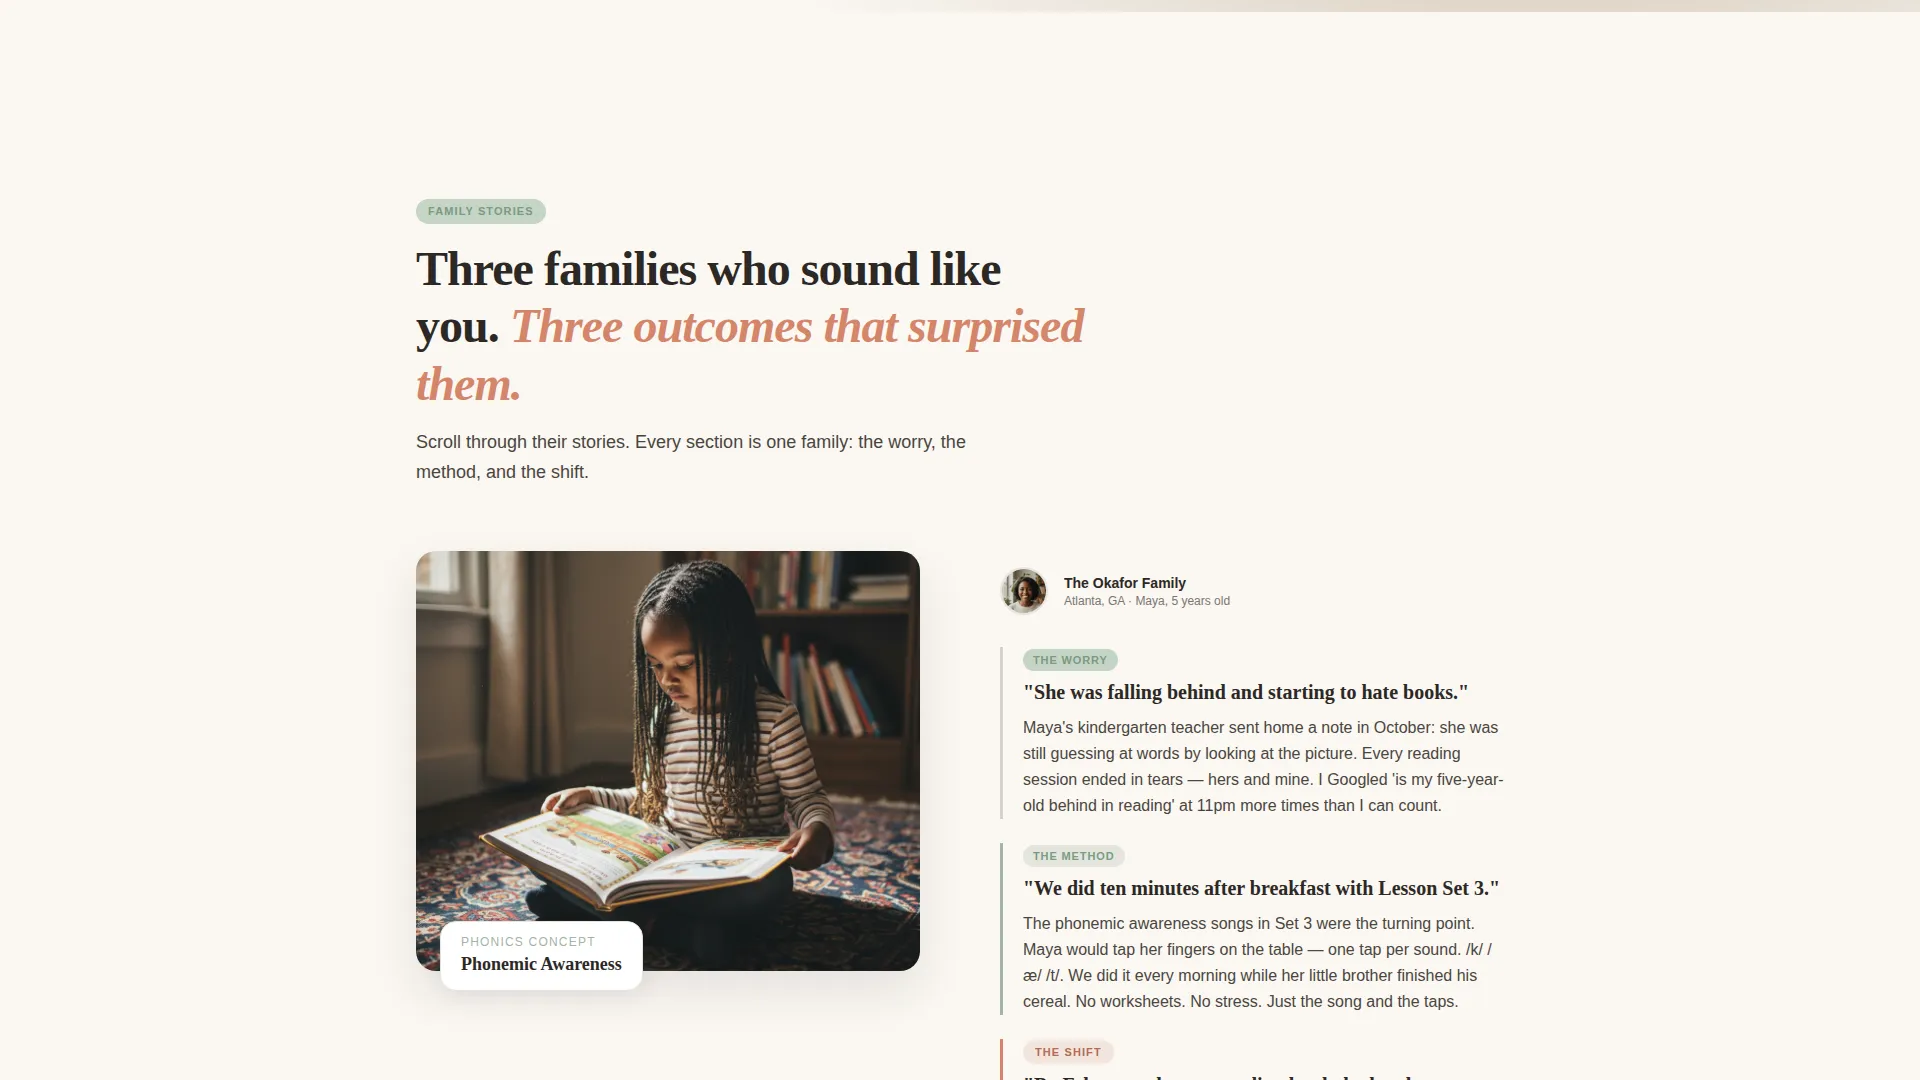
Task: Click the PHONICS CONCEPT label
Action: click(528, 942)
